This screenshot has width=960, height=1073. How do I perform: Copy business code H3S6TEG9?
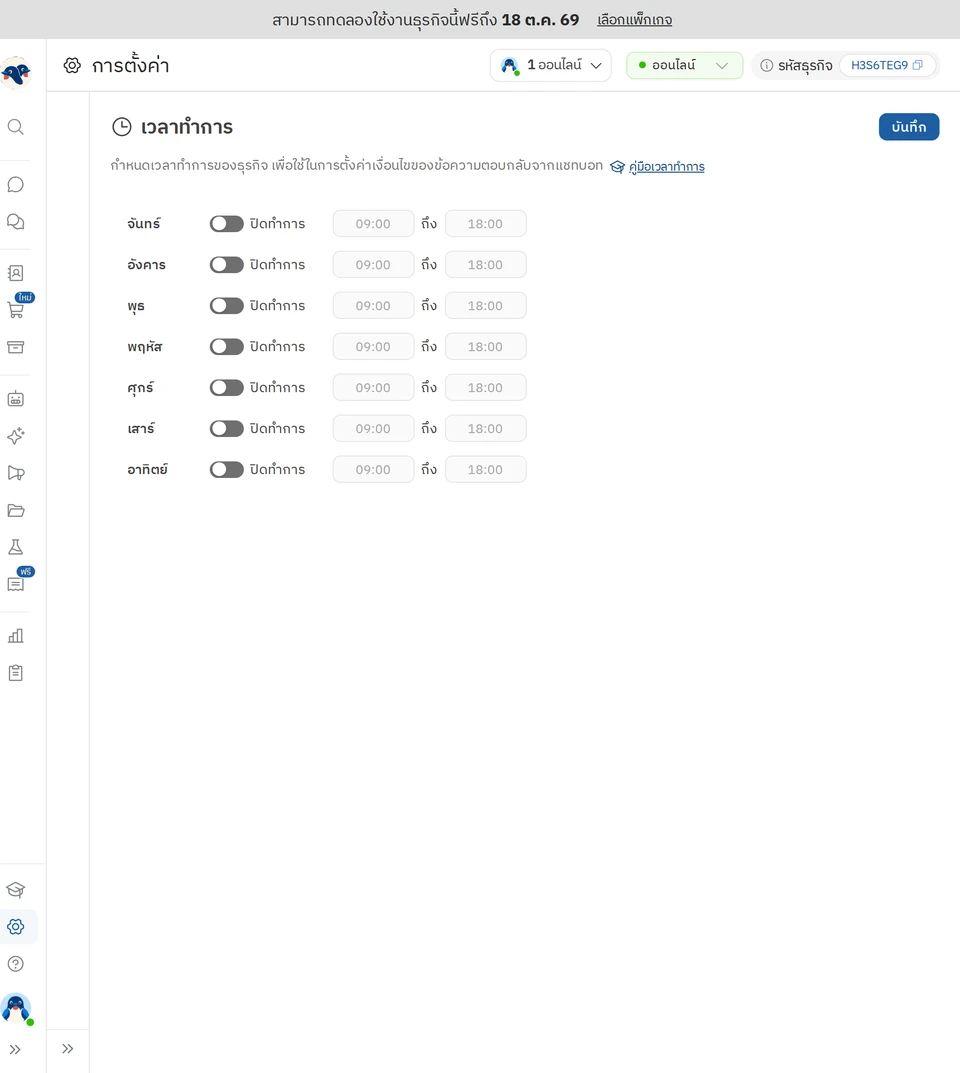tap(918, 65)
